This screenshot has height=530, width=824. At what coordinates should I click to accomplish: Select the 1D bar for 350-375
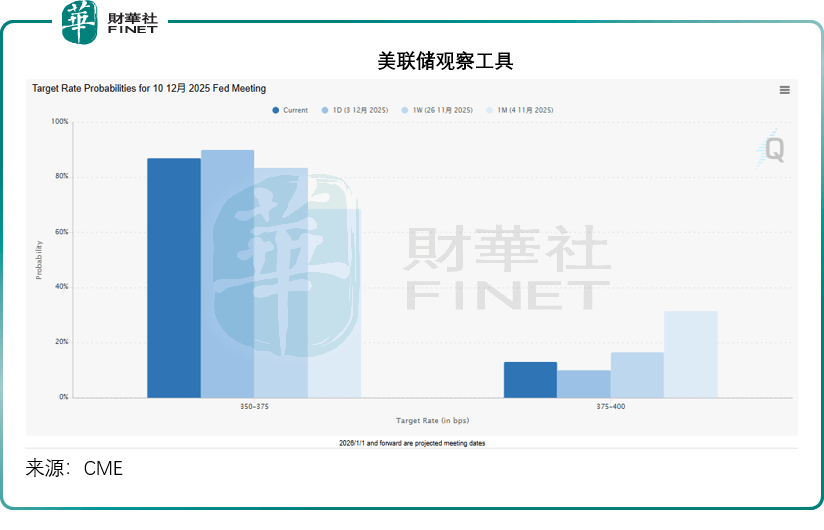coord(227,273)
